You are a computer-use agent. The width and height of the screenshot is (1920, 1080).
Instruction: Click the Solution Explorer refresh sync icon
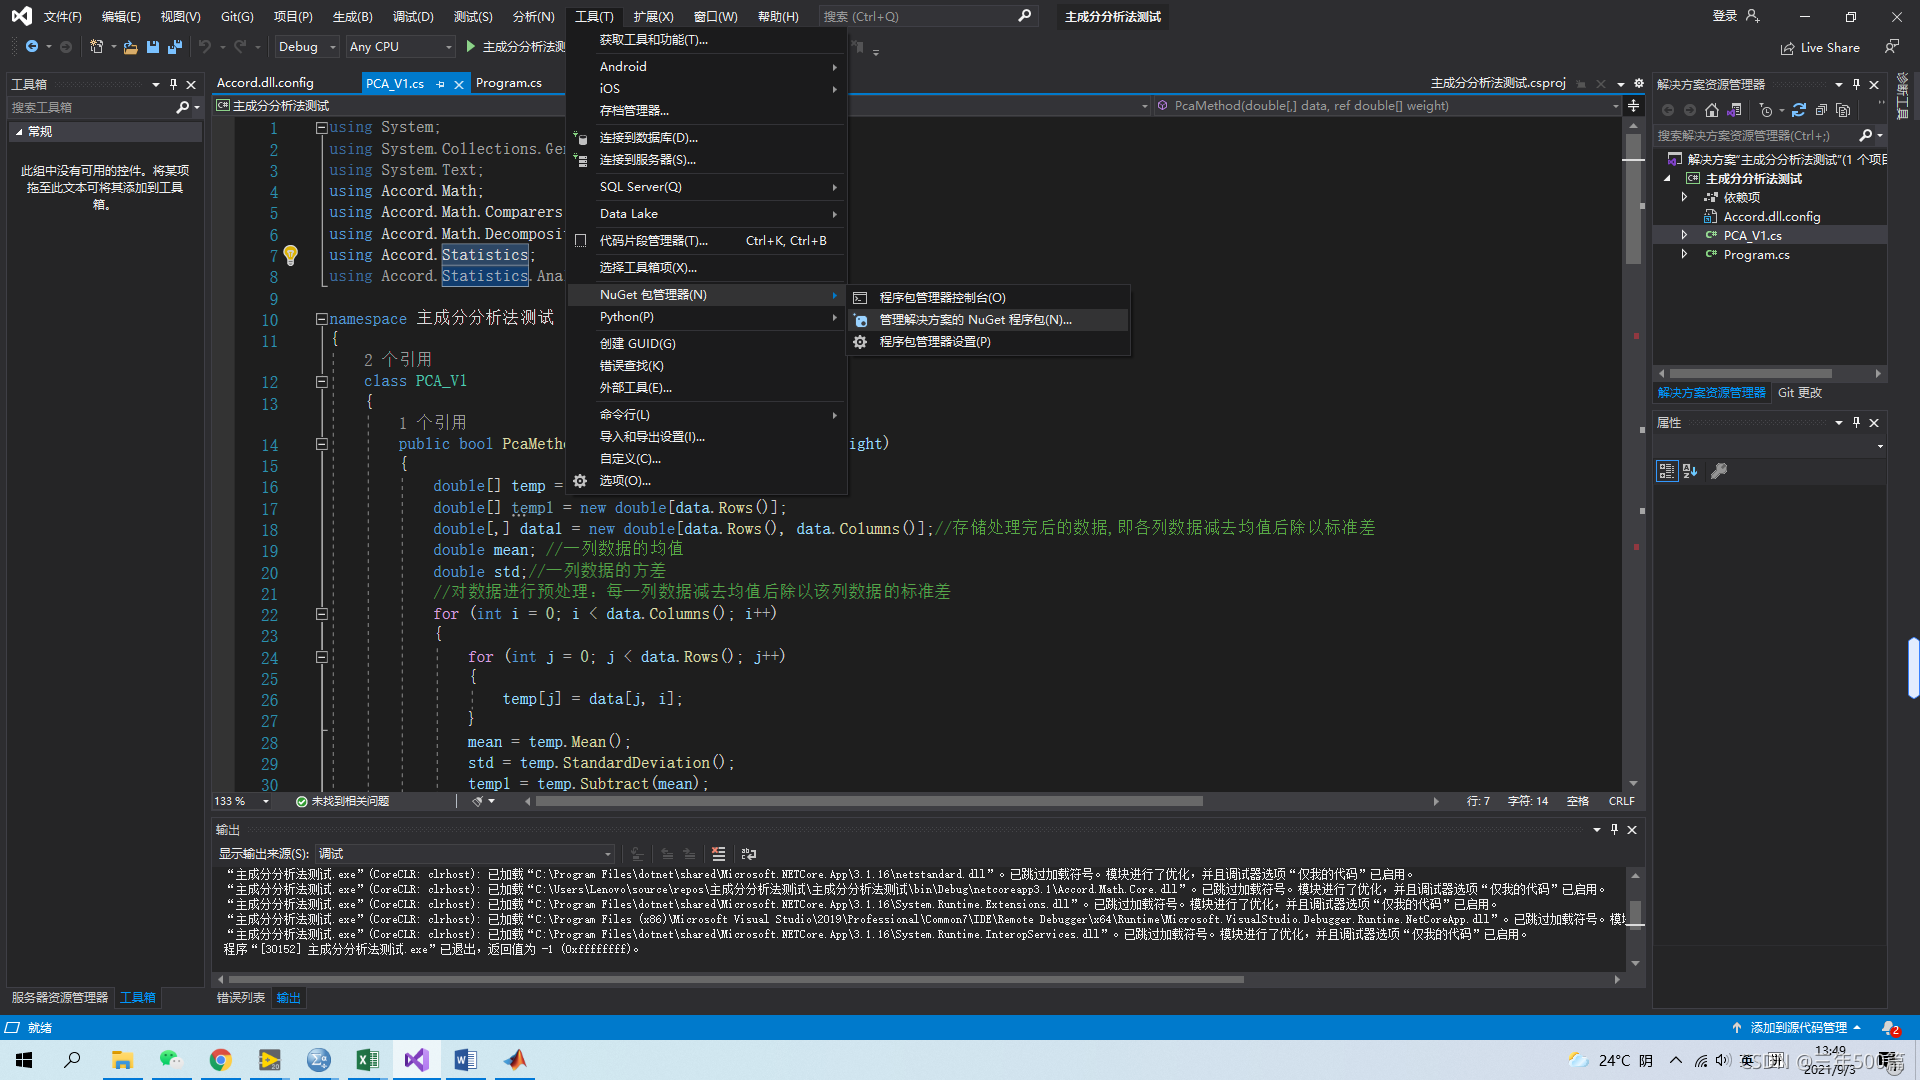coord(1799,110)
